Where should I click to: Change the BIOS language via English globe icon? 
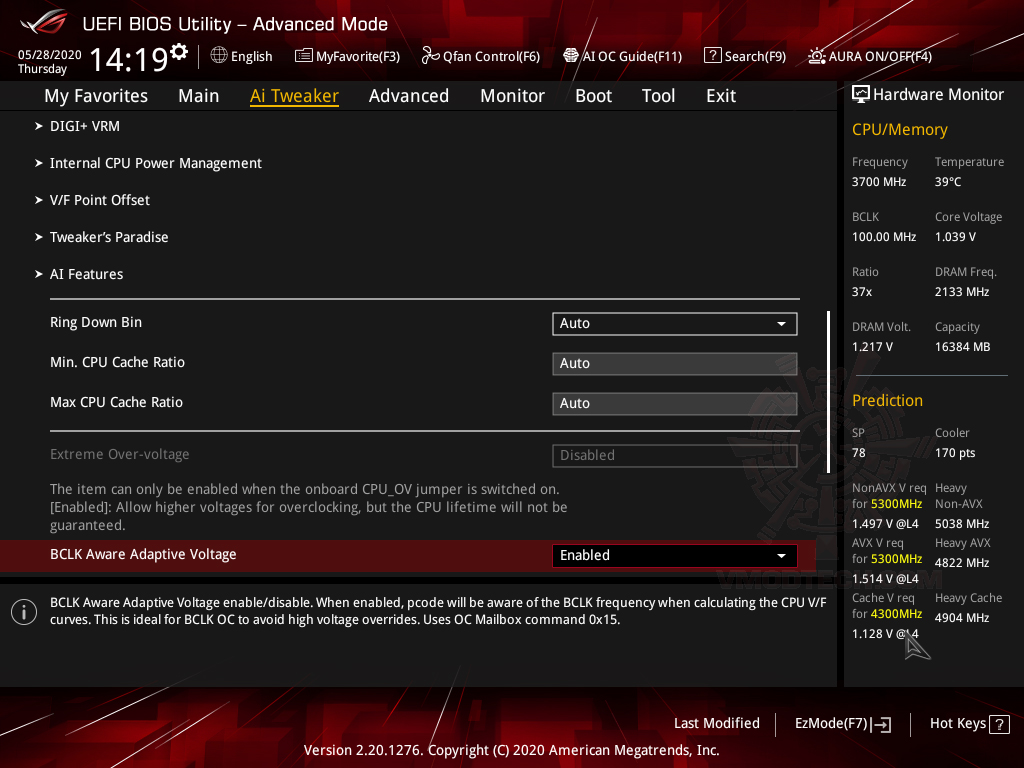241,56
